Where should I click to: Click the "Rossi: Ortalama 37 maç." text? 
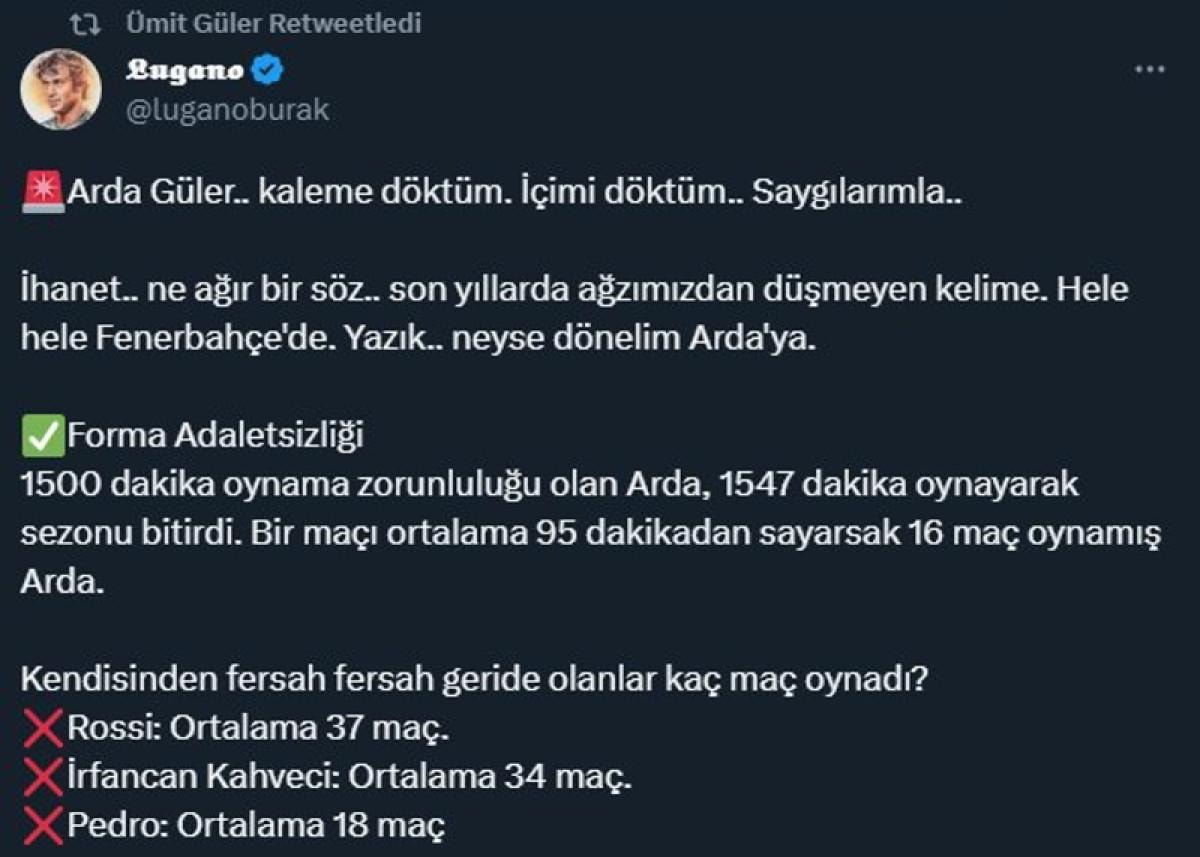pos(258,729)
